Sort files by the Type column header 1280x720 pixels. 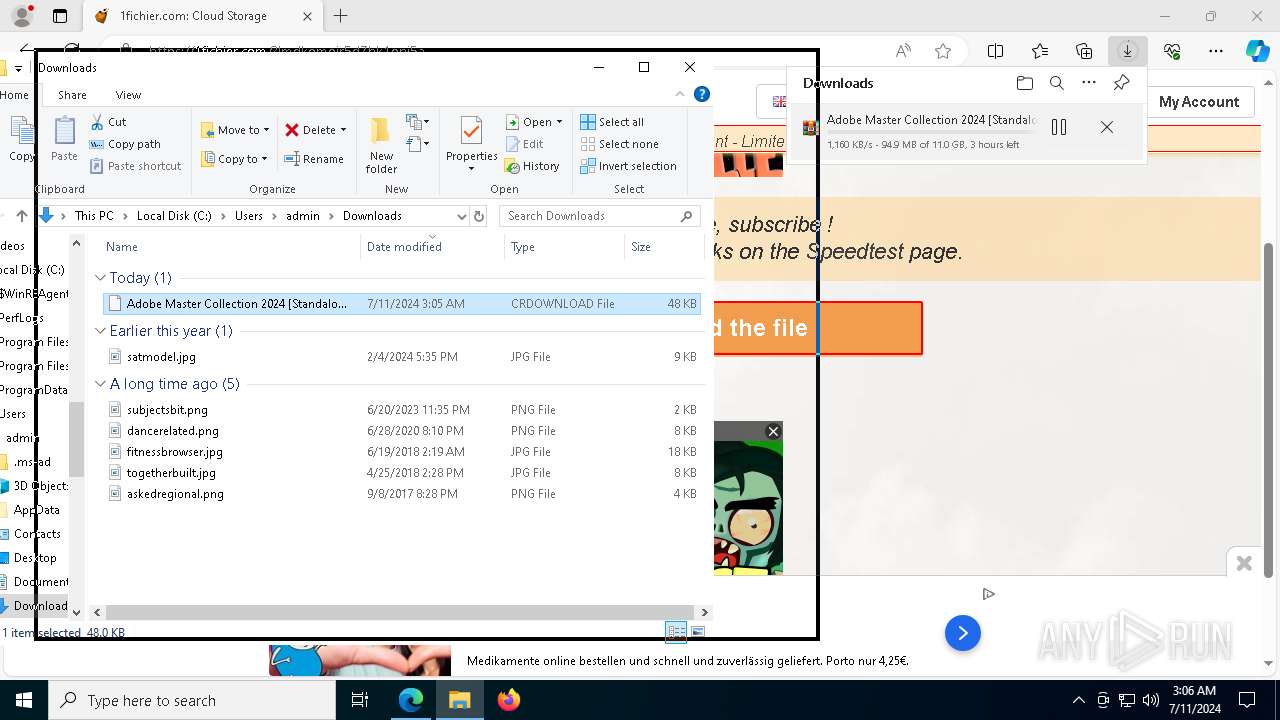click(564, 247)
